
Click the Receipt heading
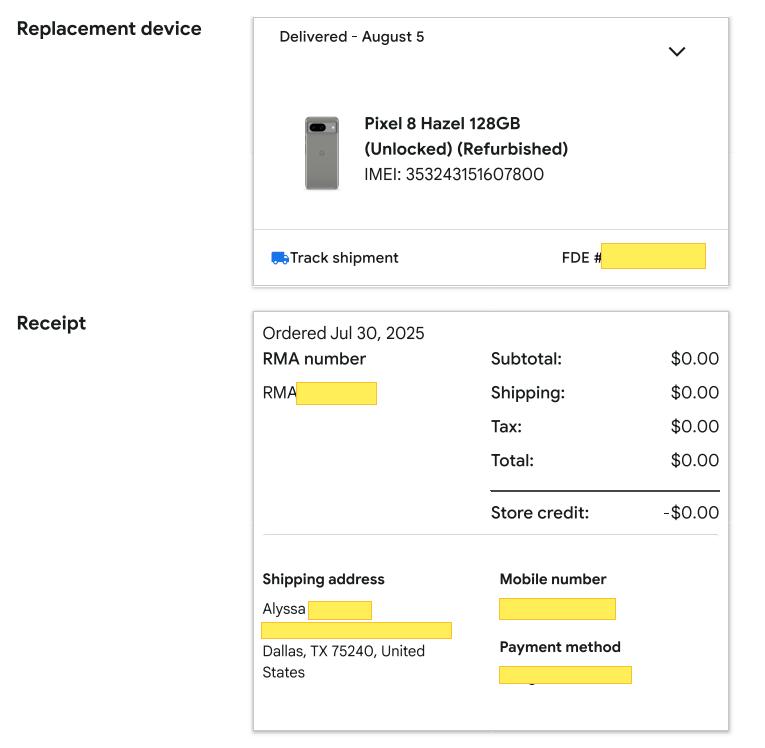51,323
